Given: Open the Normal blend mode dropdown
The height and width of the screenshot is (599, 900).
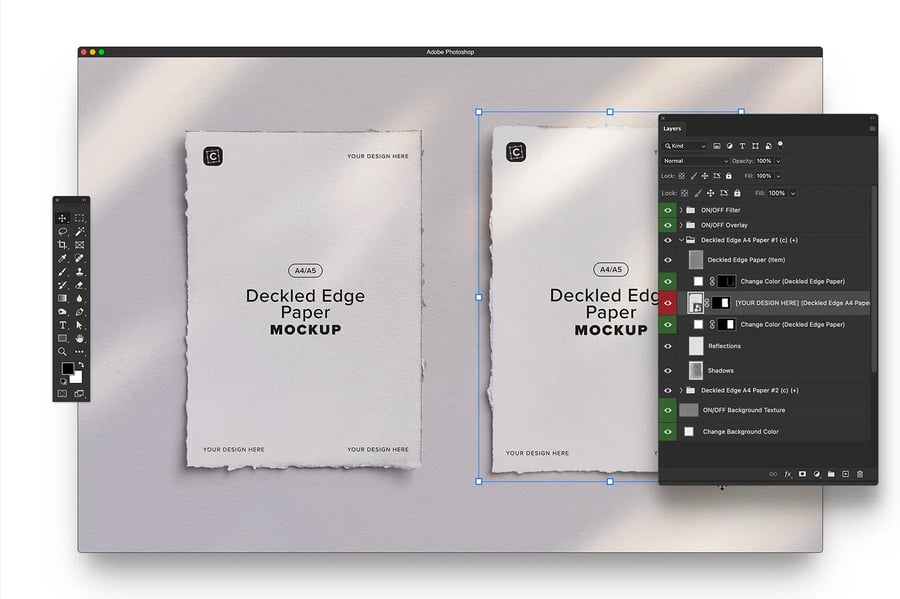Looking at the screenshot, I should (695, 161).
